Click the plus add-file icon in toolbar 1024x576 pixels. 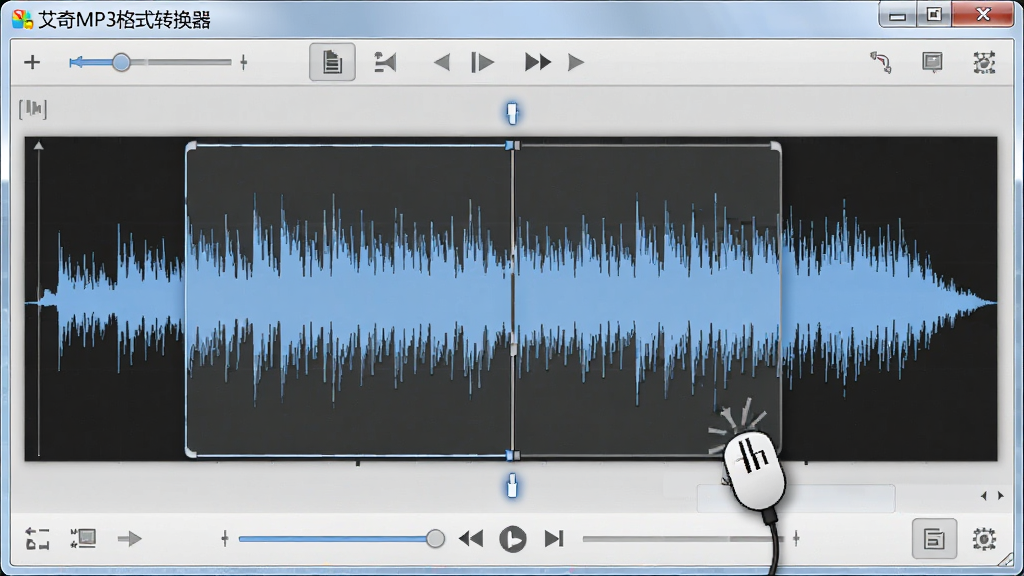tap(32, 63)
